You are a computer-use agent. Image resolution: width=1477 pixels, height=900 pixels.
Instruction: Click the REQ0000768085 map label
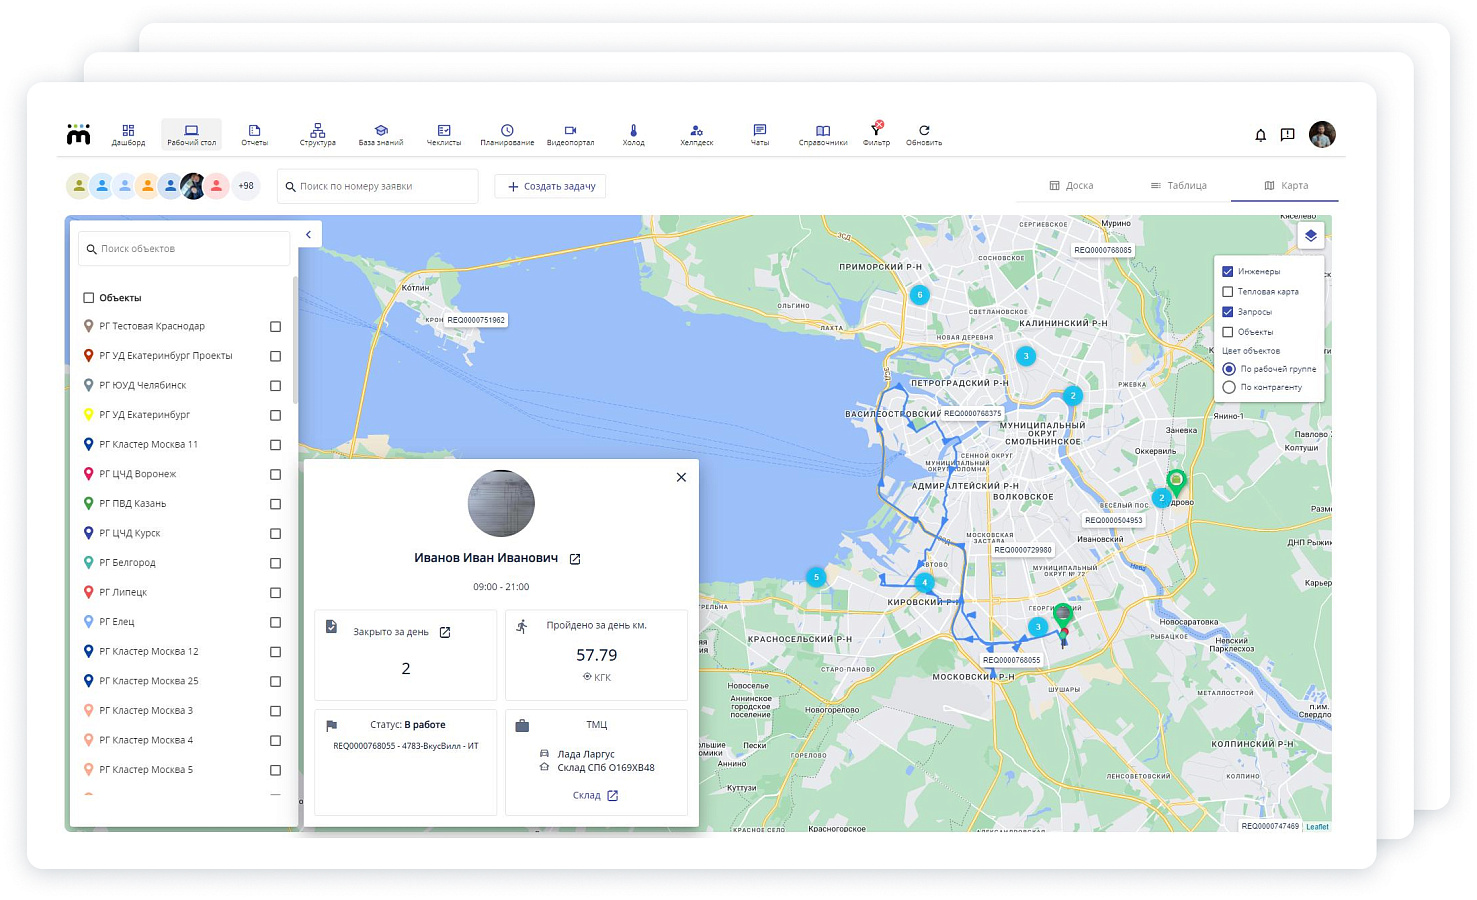tap(1103, 250)
